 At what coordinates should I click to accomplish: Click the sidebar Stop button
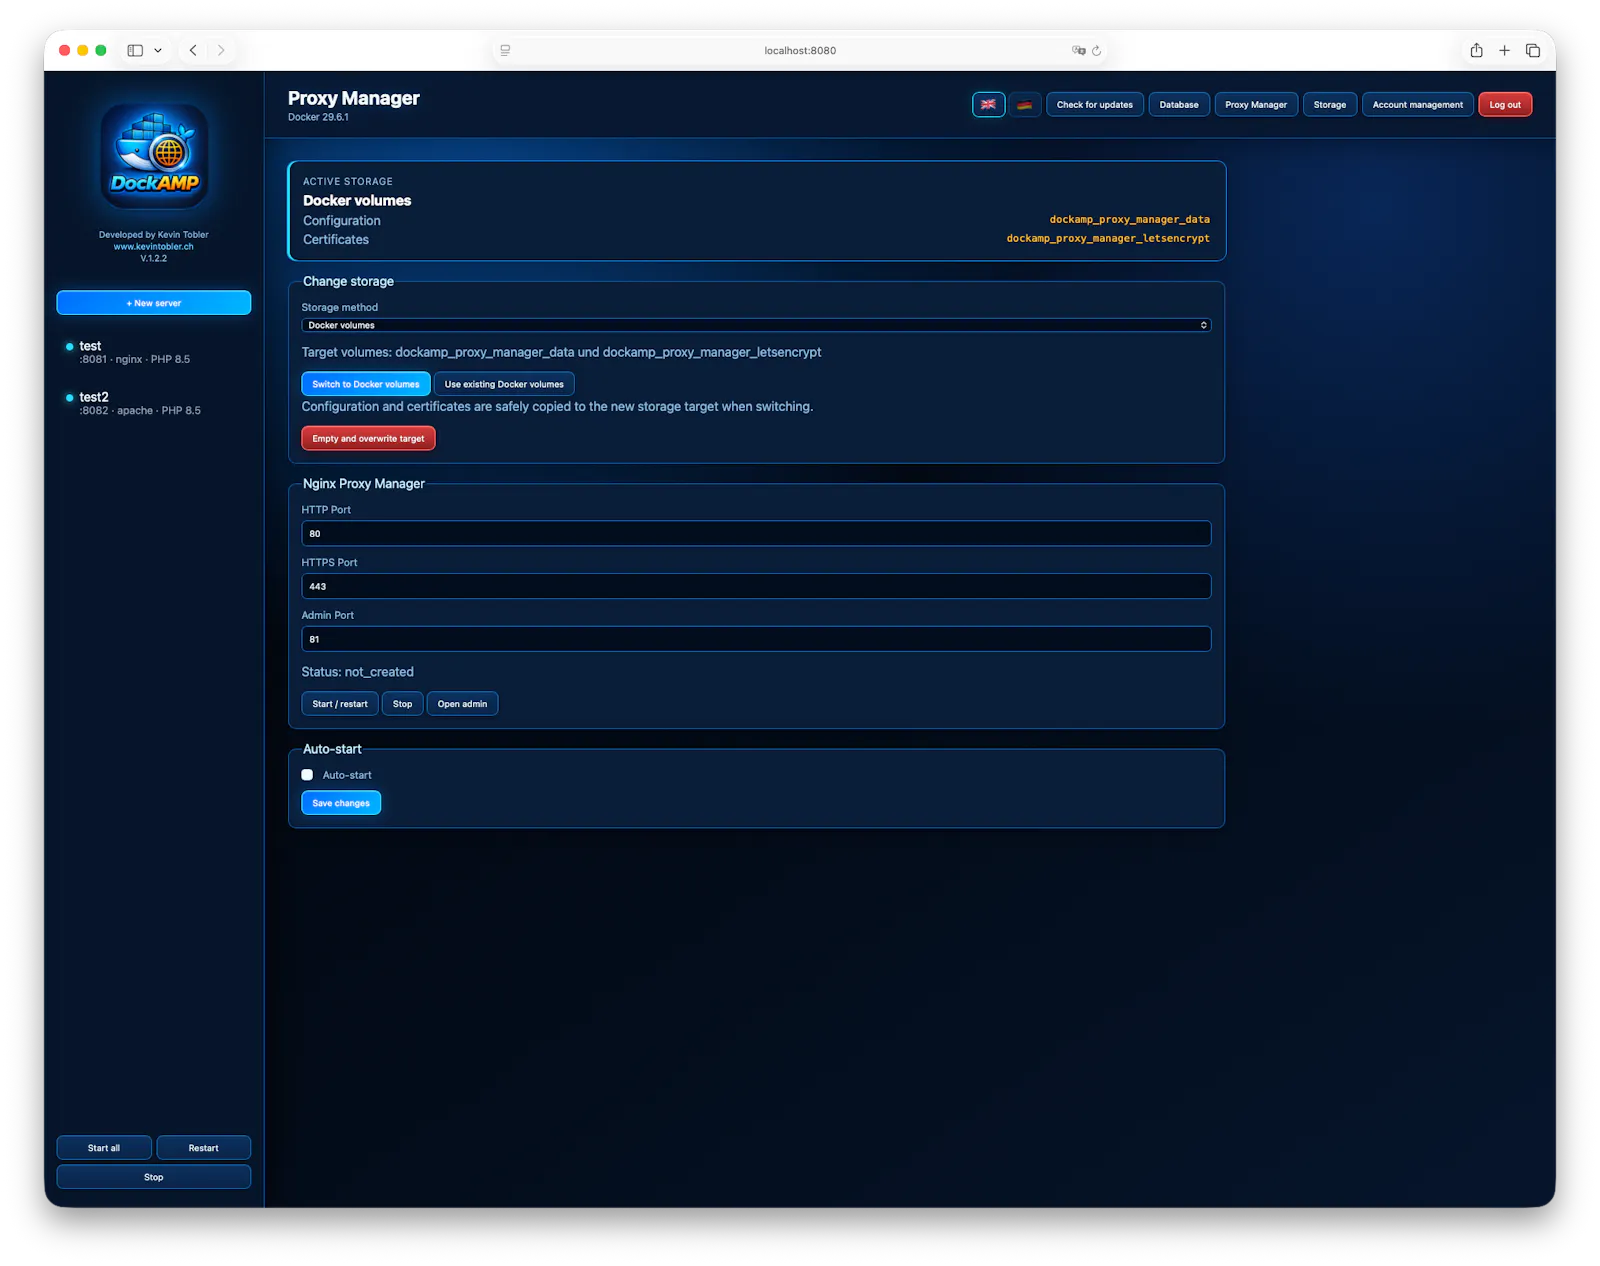(x=154, y=1177)
